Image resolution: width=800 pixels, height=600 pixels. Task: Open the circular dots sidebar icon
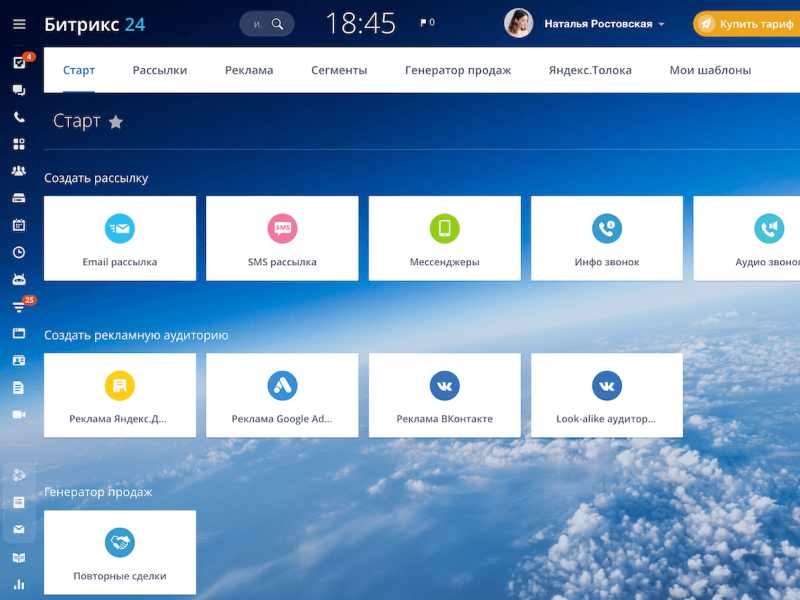tap(19, 475)
